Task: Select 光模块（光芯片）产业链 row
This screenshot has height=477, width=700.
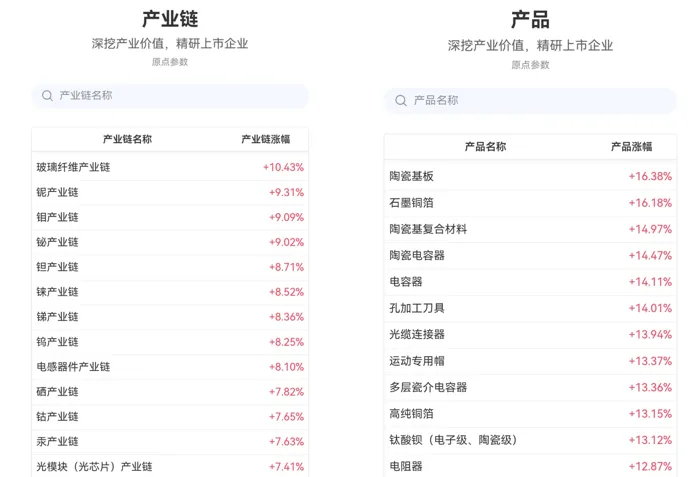Action: (170, 466)
